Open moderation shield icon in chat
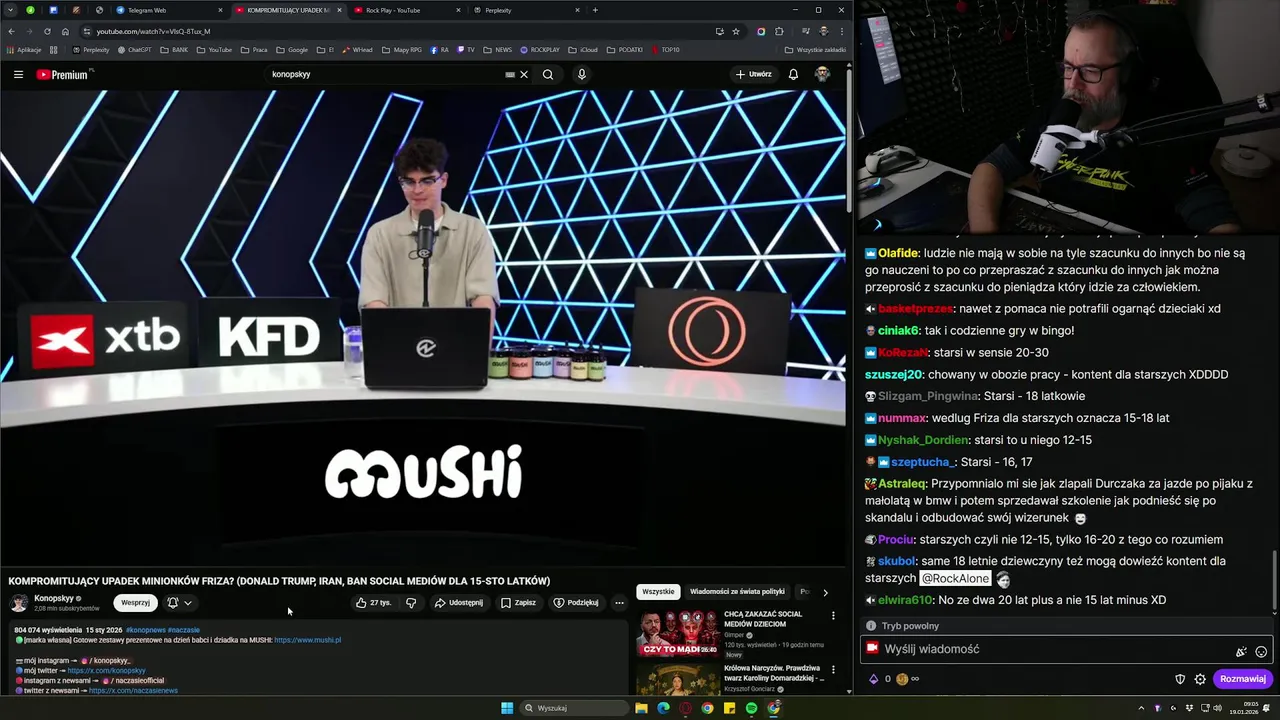 pos(1180,679)
